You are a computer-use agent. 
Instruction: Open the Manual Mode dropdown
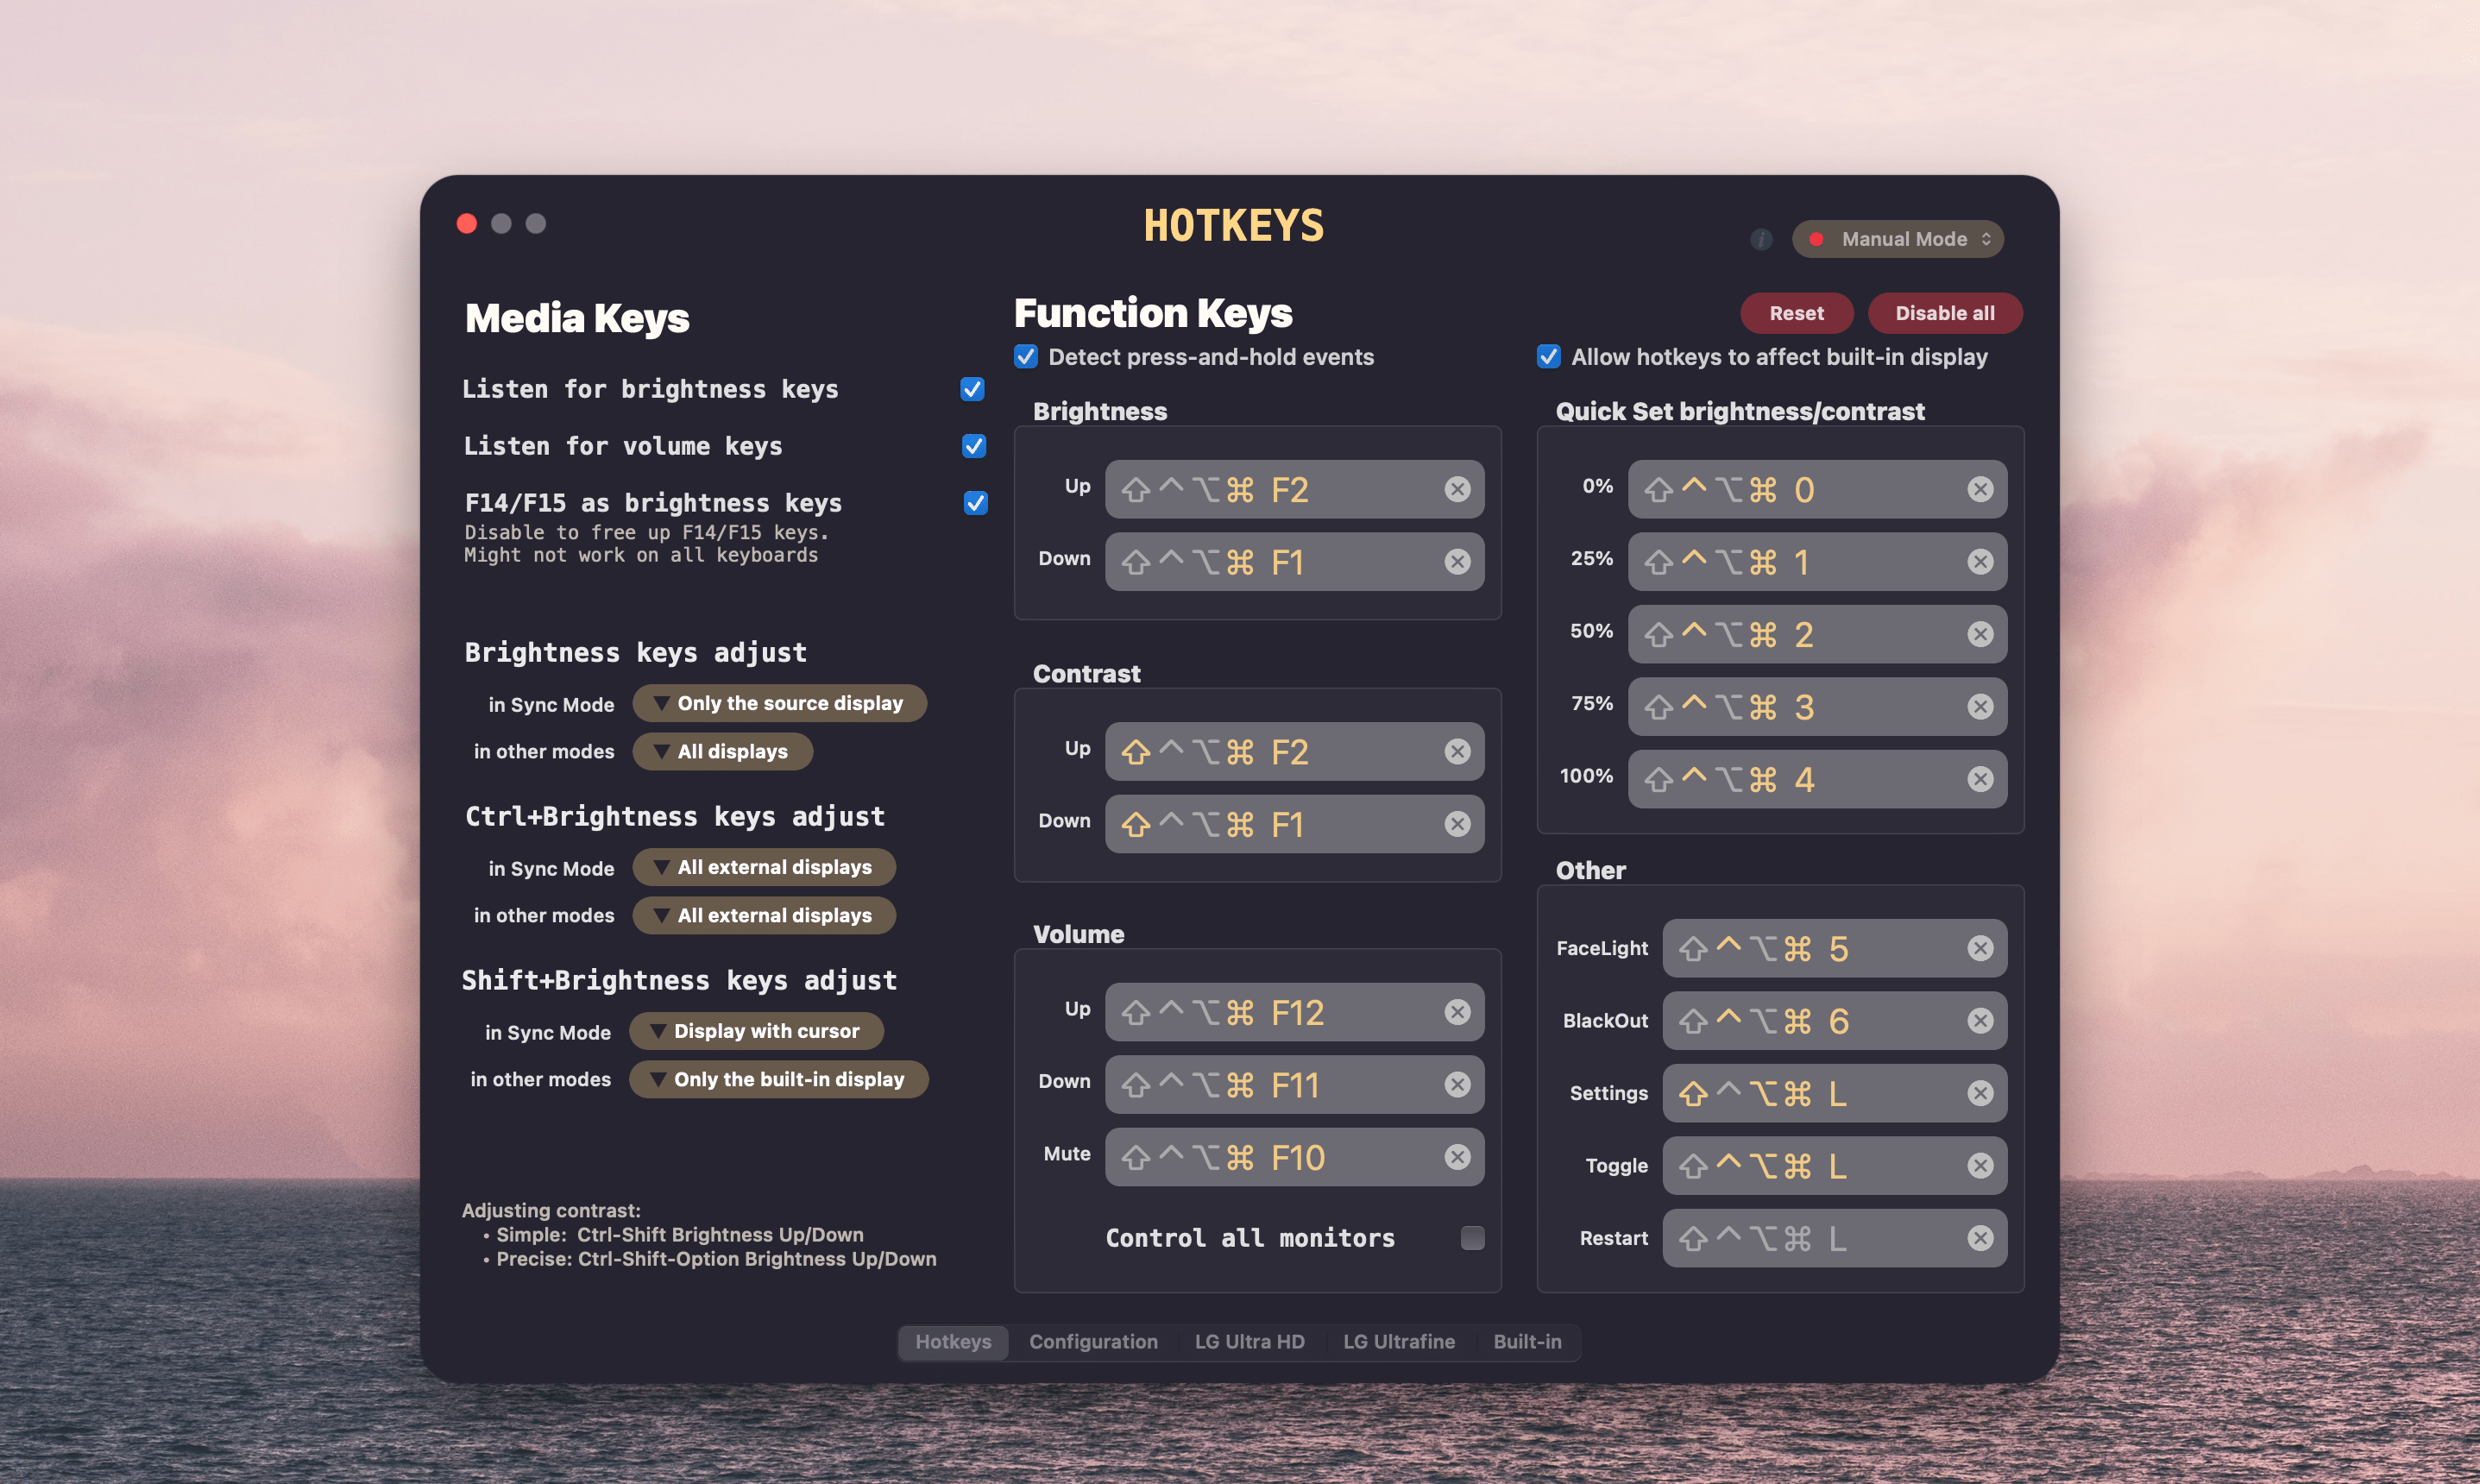1899,239
